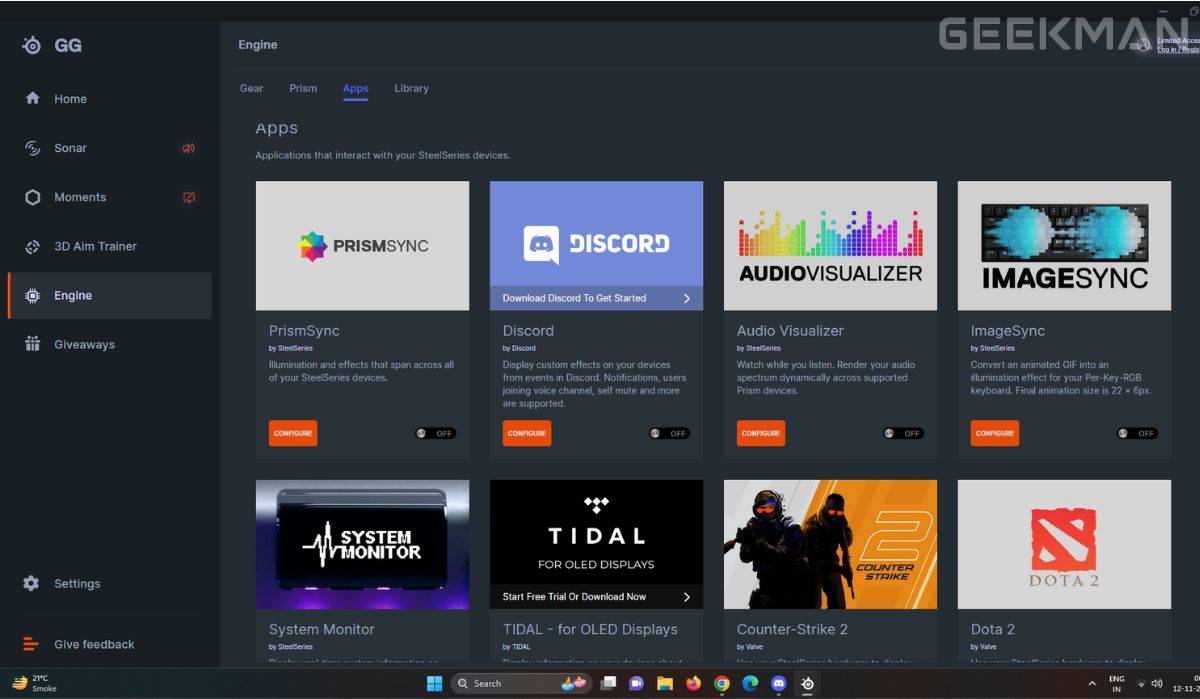This screenshot has height=699, width=1200.
Task: Click the arrow on the TIDAL free trial banner
Action: point(687,597)
